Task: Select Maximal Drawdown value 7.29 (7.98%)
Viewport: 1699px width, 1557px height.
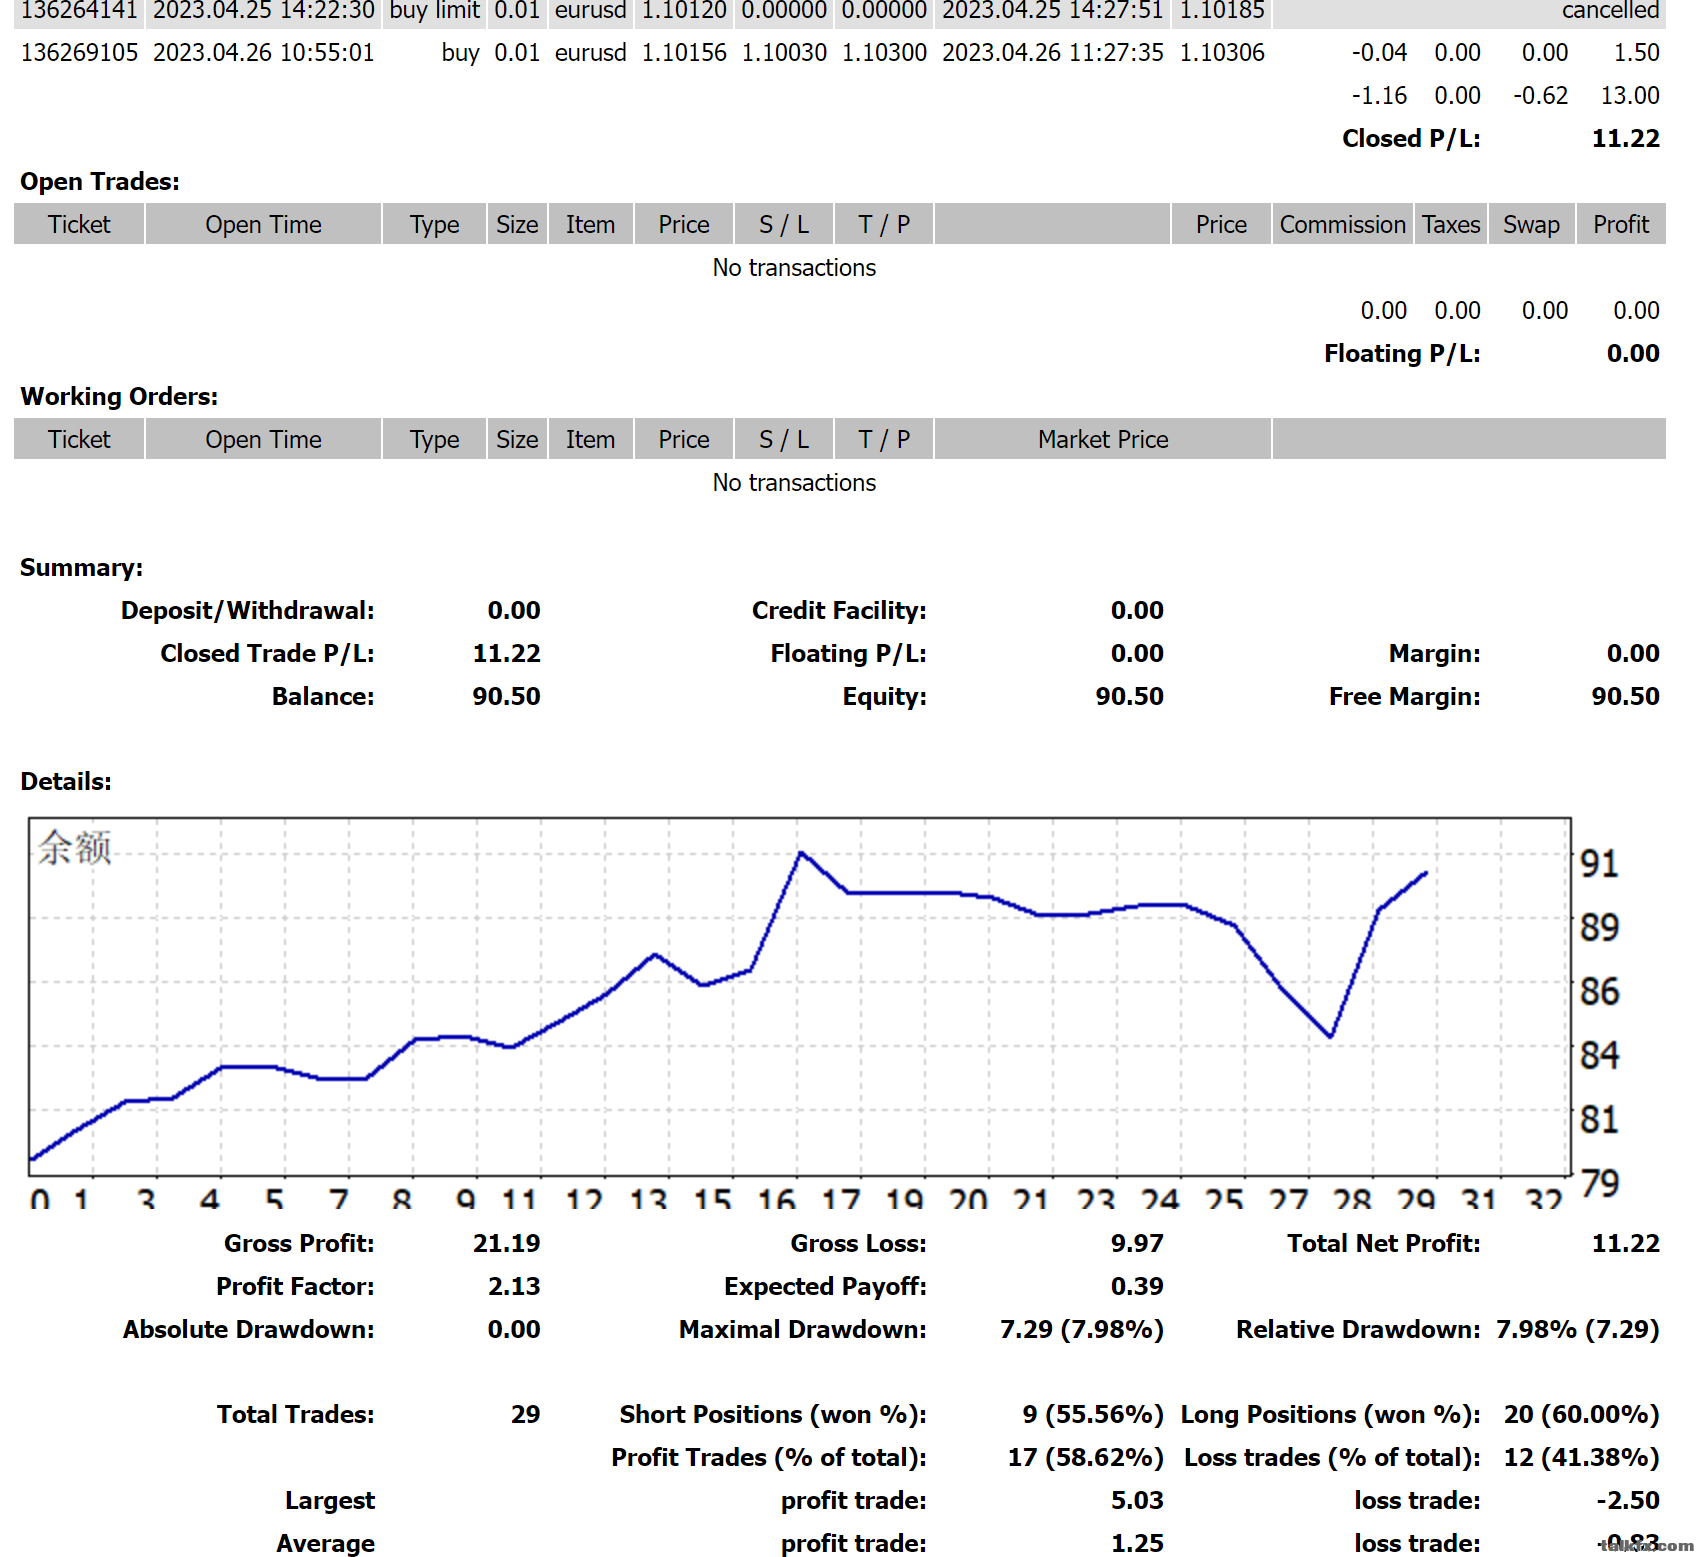Action: 1082,1330
